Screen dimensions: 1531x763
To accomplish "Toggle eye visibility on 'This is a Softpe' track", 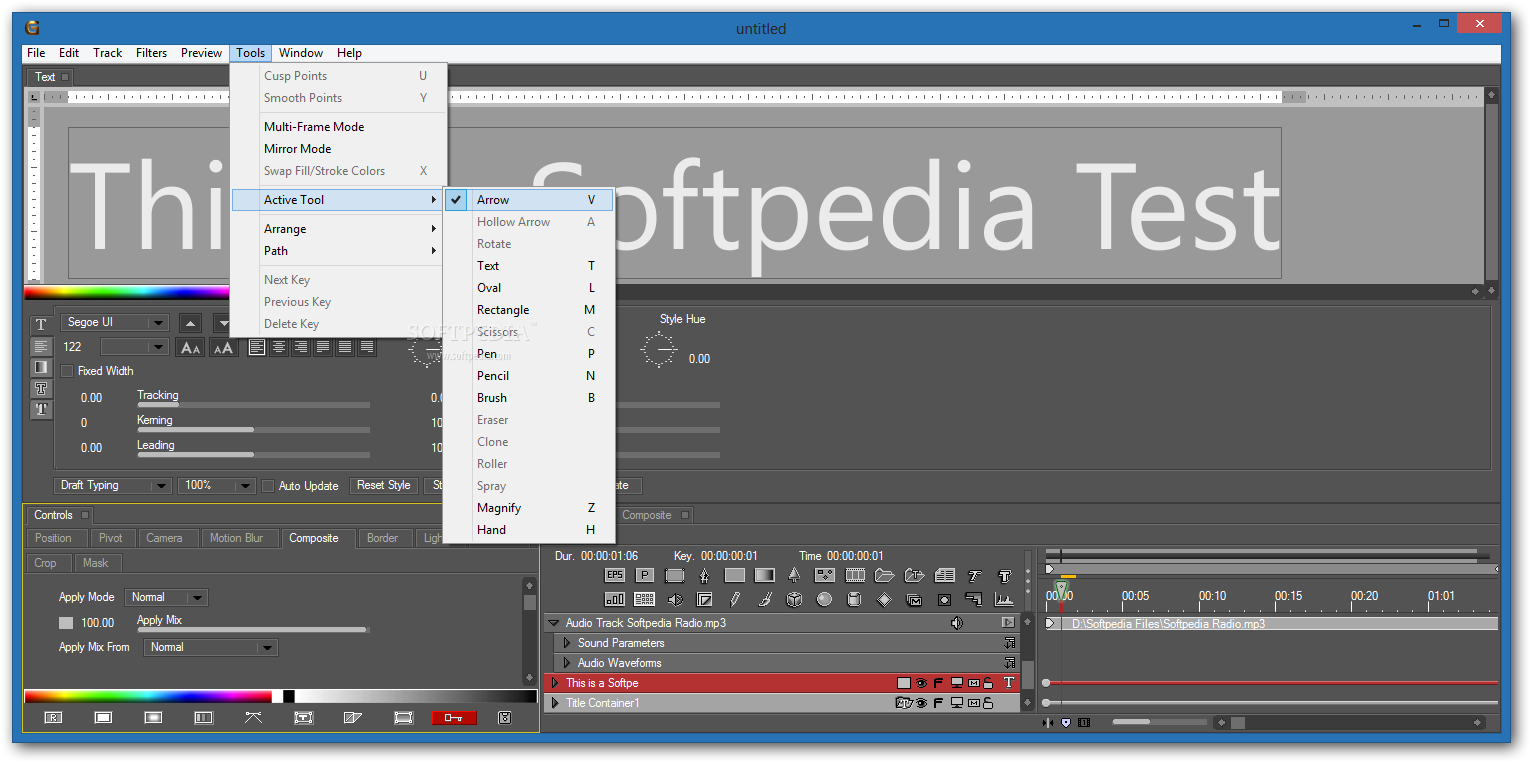I will click(x=921, y=683).
